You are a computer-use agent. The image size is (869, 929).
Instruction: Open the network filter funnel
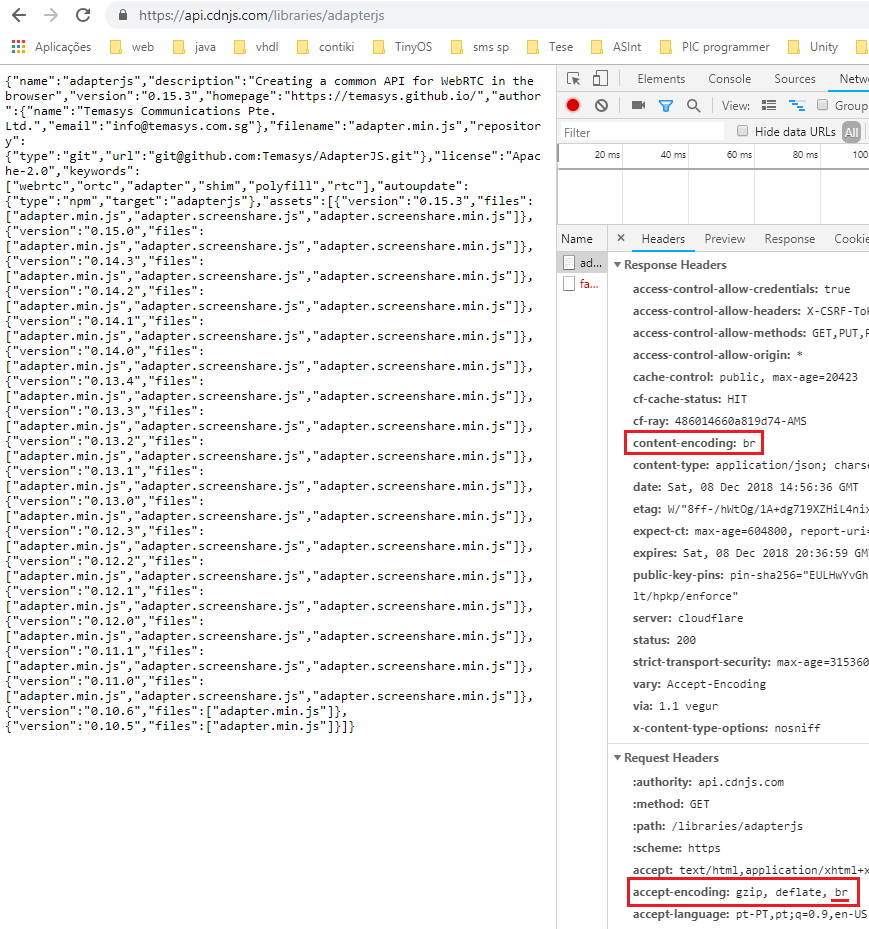(x=665, y=104)
